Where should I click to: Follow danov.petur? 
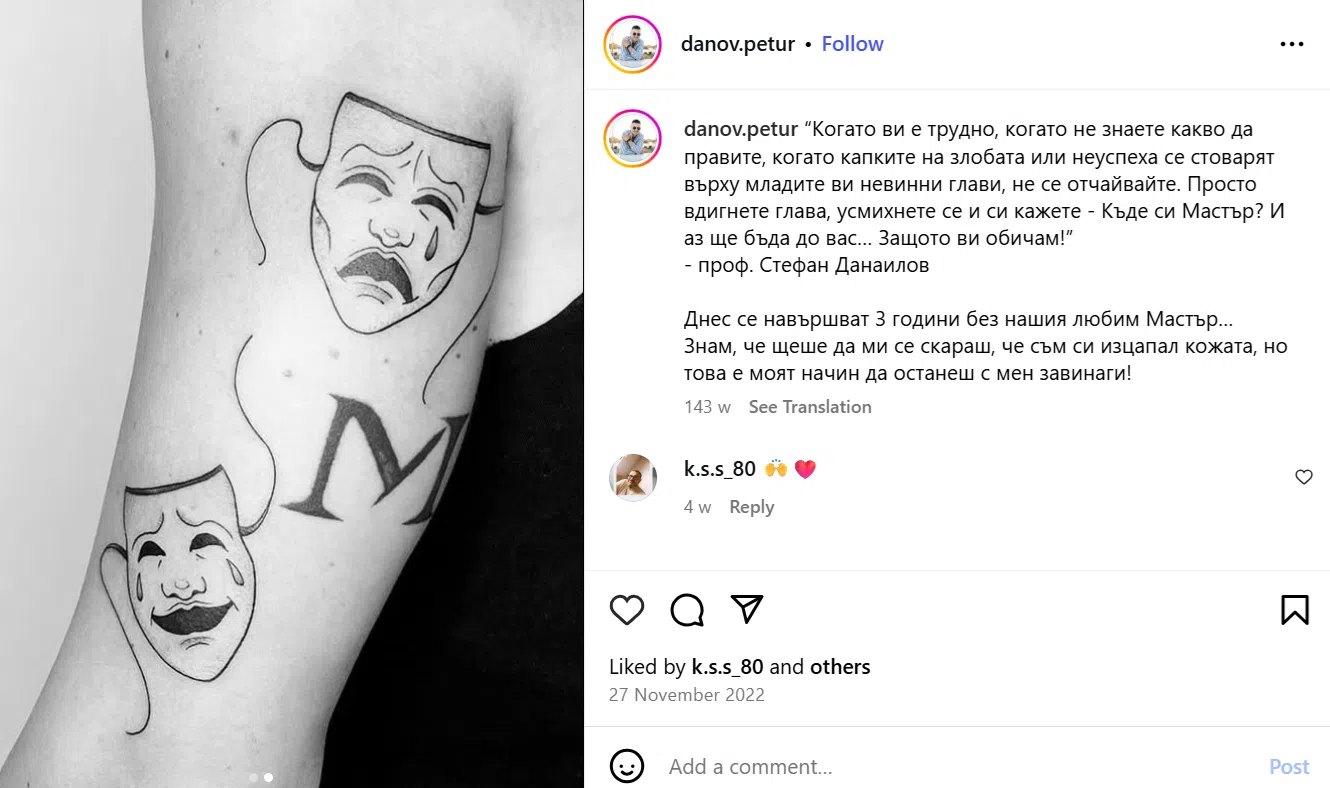pyautogui.click(x=852, y=44)
